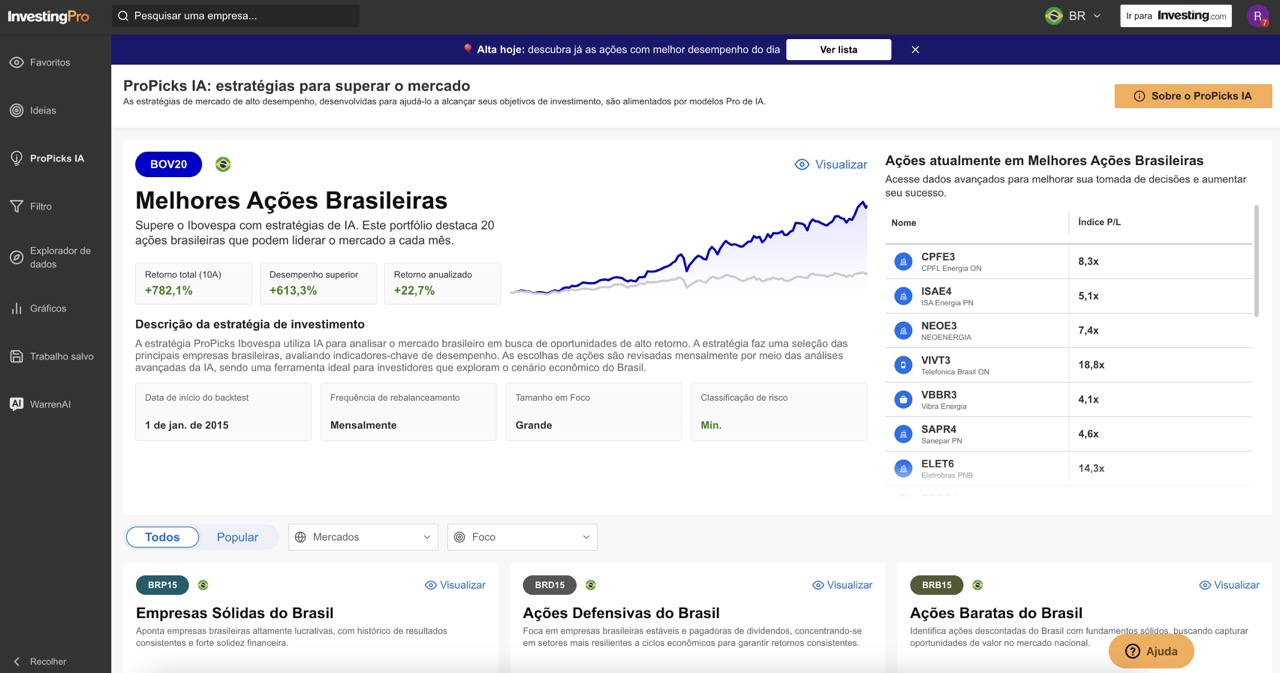This screenshot has width=1280, height=673.
Task: Collapse the sidebar with Recolher
Action: [x=39, y=661]
